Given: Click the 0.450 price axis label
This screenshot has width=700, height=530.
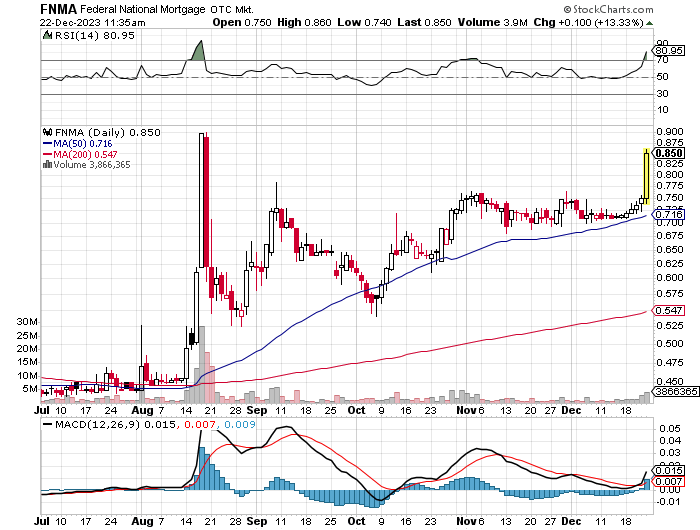Looking at the screenshot, I should click(x=670, y=381).
